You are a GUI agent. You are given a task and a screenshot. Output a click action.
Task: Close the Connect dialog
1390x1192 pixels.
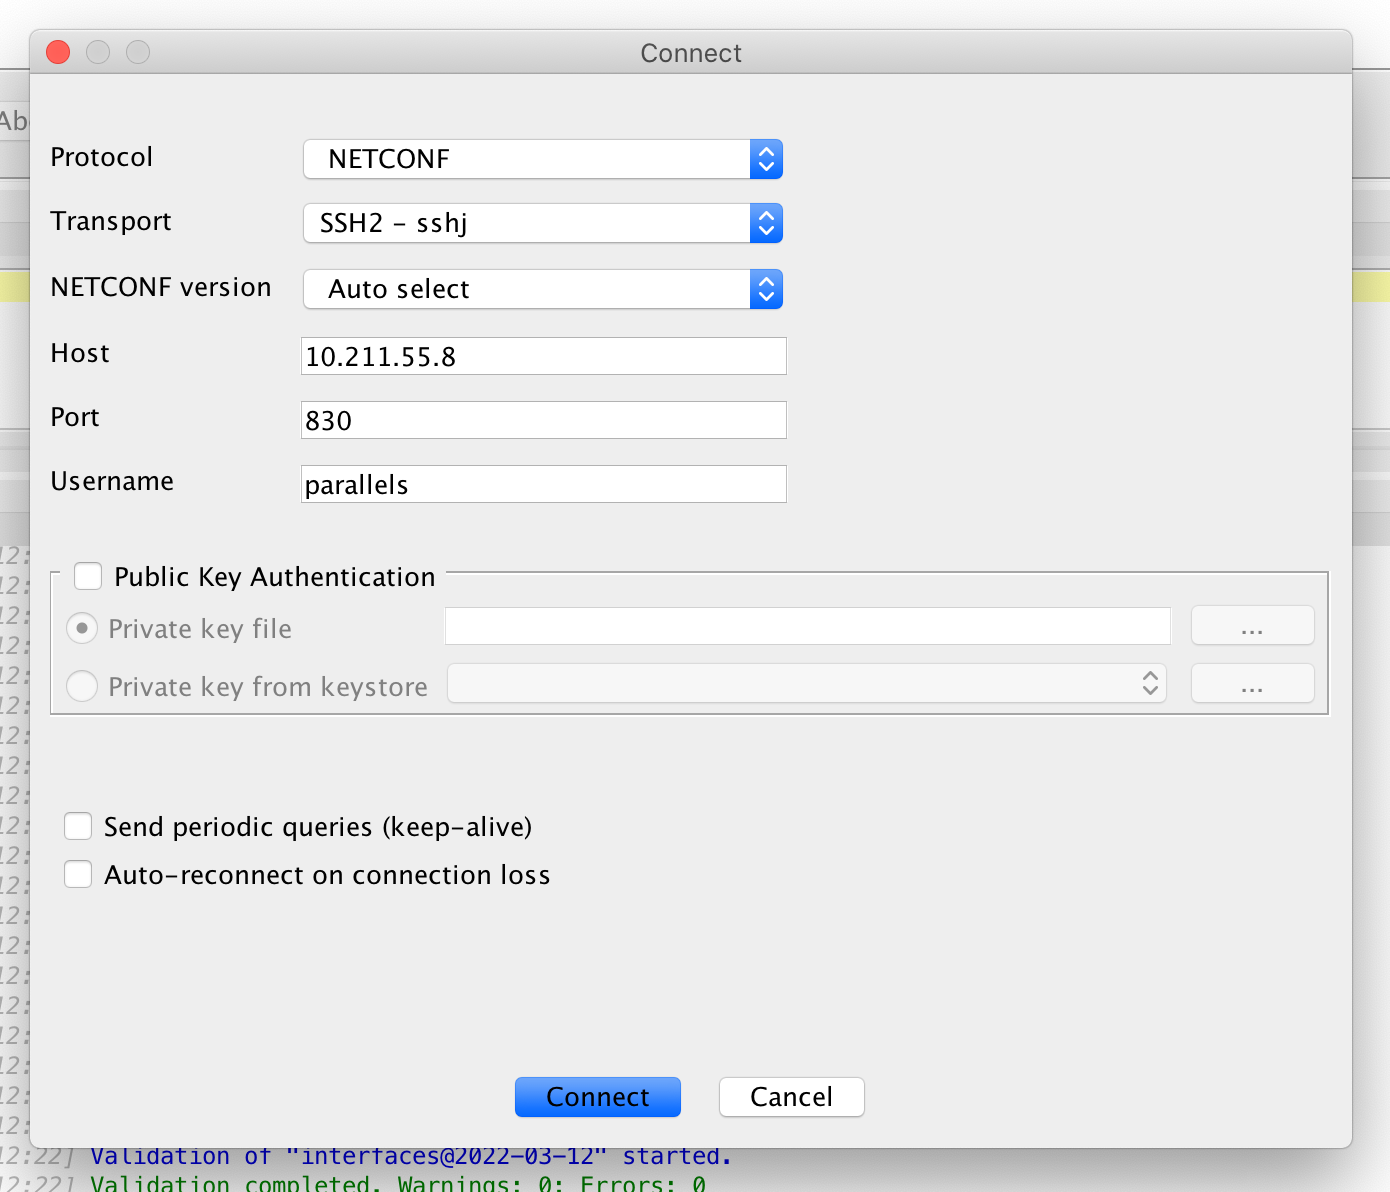(x=57, y=52)
